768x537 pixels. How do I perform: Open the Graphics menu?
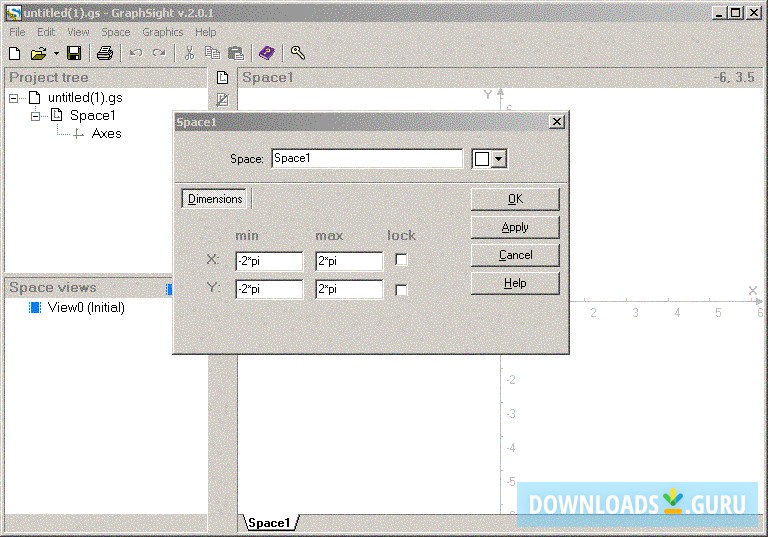163,32
